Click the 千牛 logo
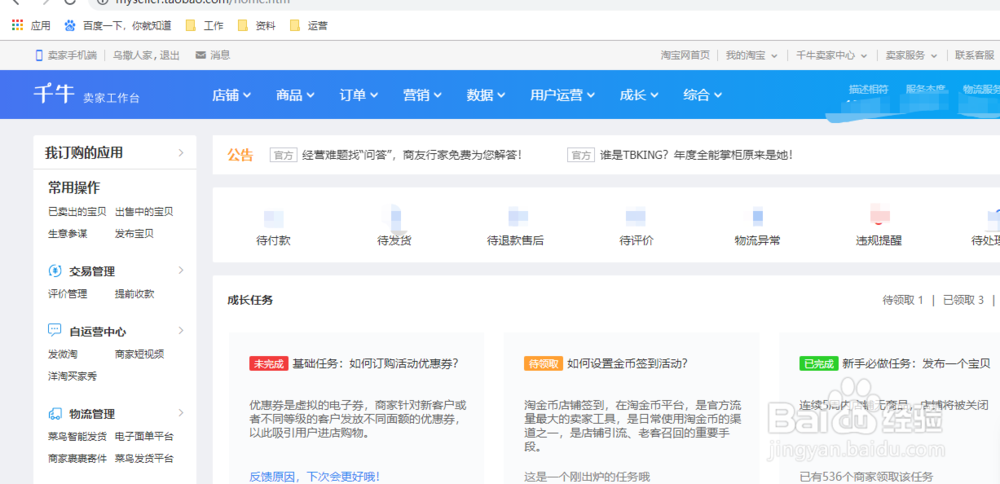The width and height of the screenshot is (1000, 484). tap(54, 94)
